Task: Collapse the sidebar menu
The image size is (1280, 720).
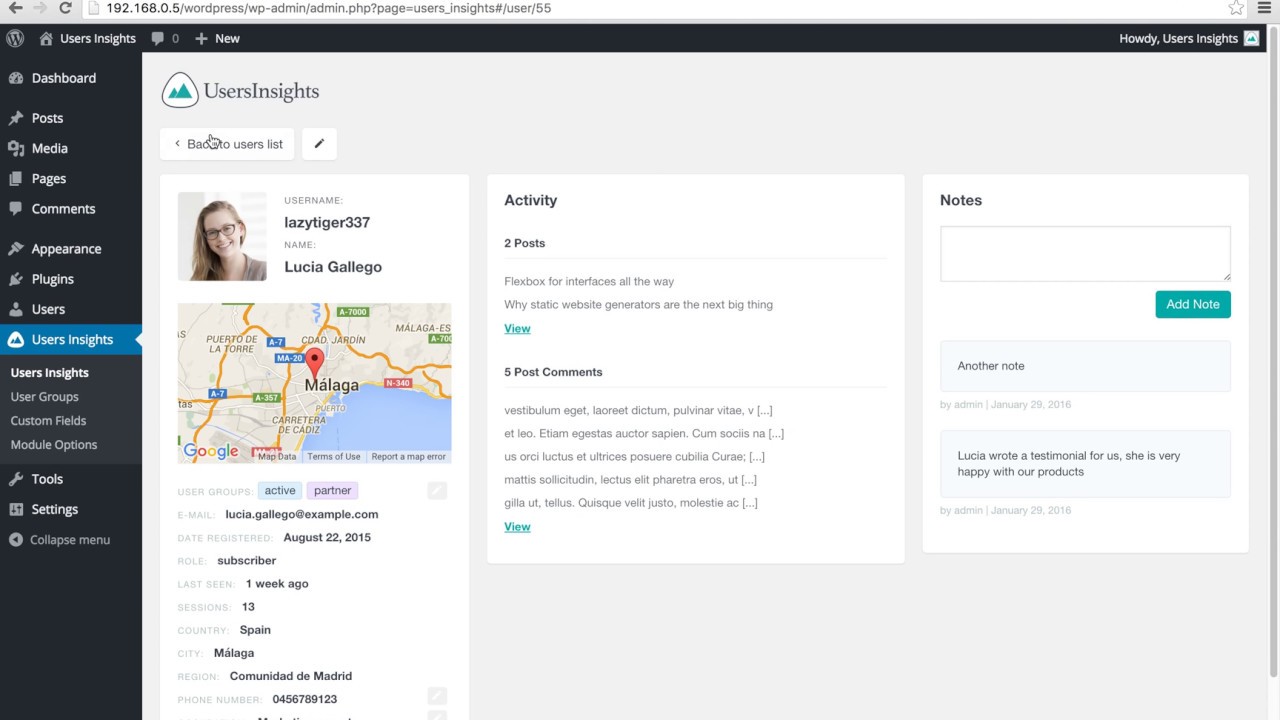Action: click(71, 540)
